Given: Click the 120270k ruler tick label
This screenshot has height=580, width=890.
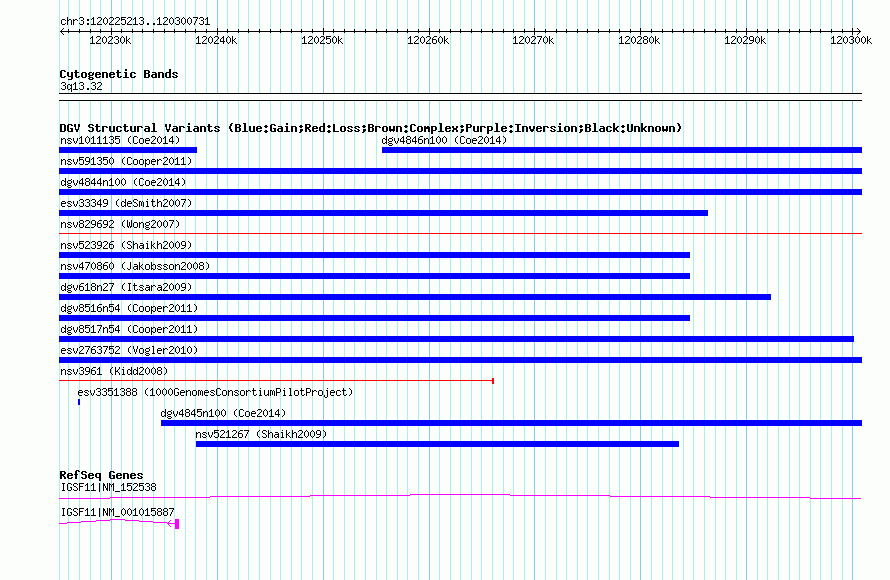Looking at the screenshot, I should click(533, 40).
